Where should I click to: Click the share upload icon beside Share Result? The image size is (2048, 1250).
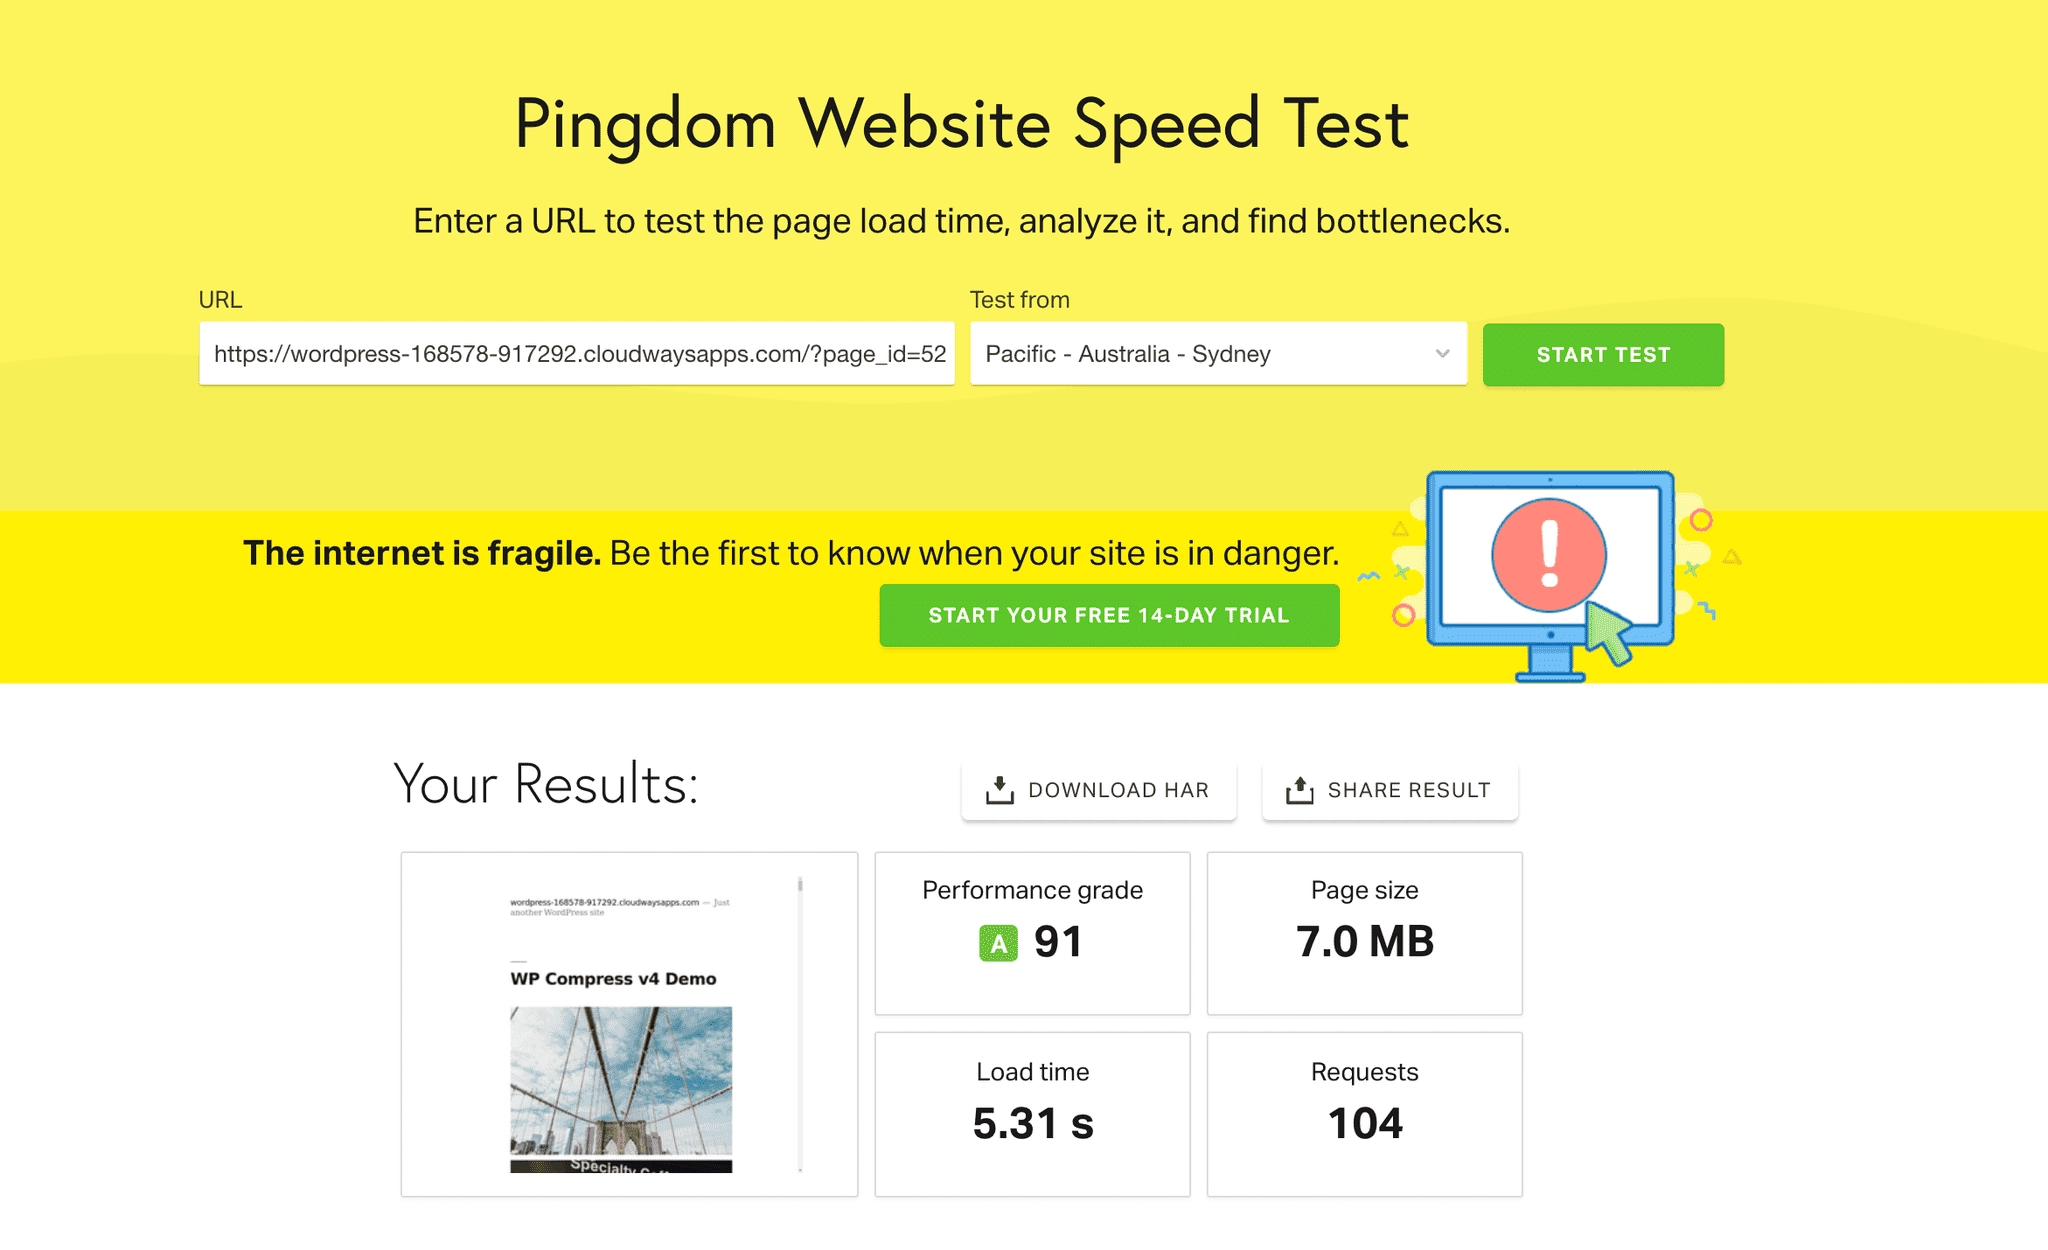coord(1299,790)
